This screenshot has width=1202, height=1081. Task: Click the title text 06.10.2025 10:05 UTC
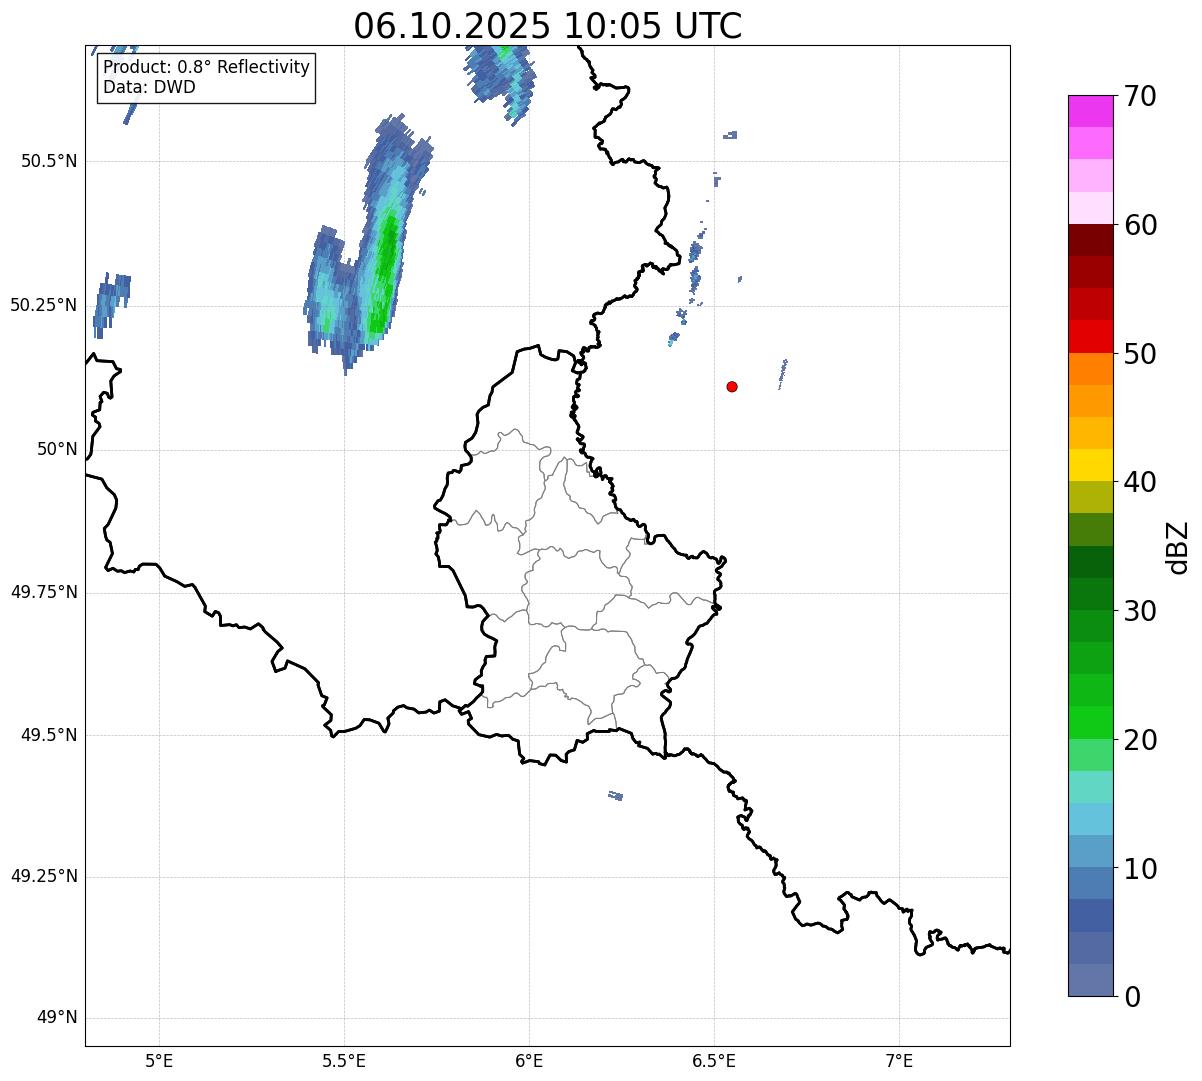click(x=548, y=26)
